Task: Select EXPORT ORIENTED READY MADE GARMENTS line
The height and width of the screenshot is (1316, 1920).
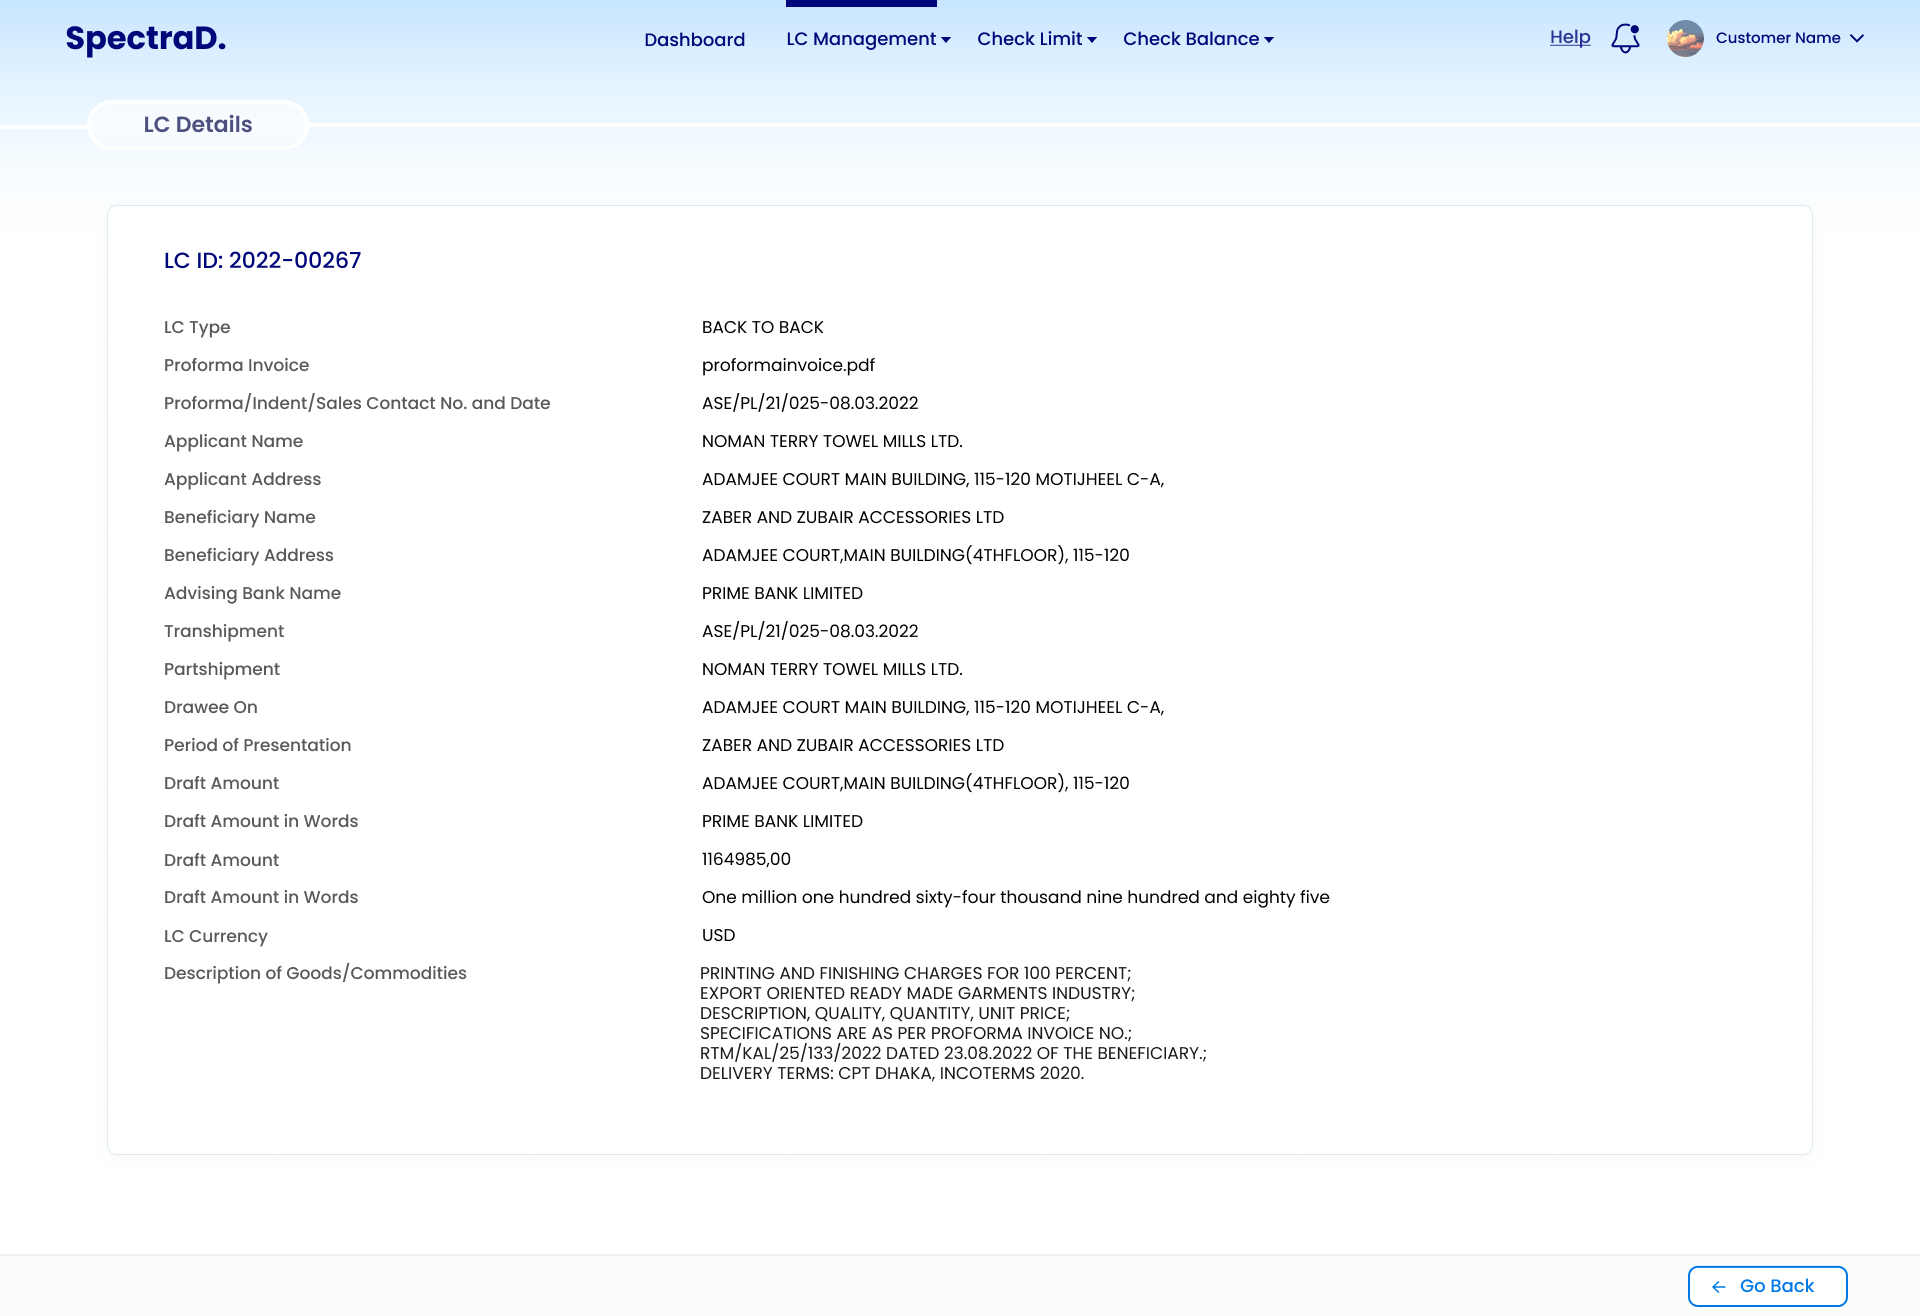Action: [x=917, y=993]
